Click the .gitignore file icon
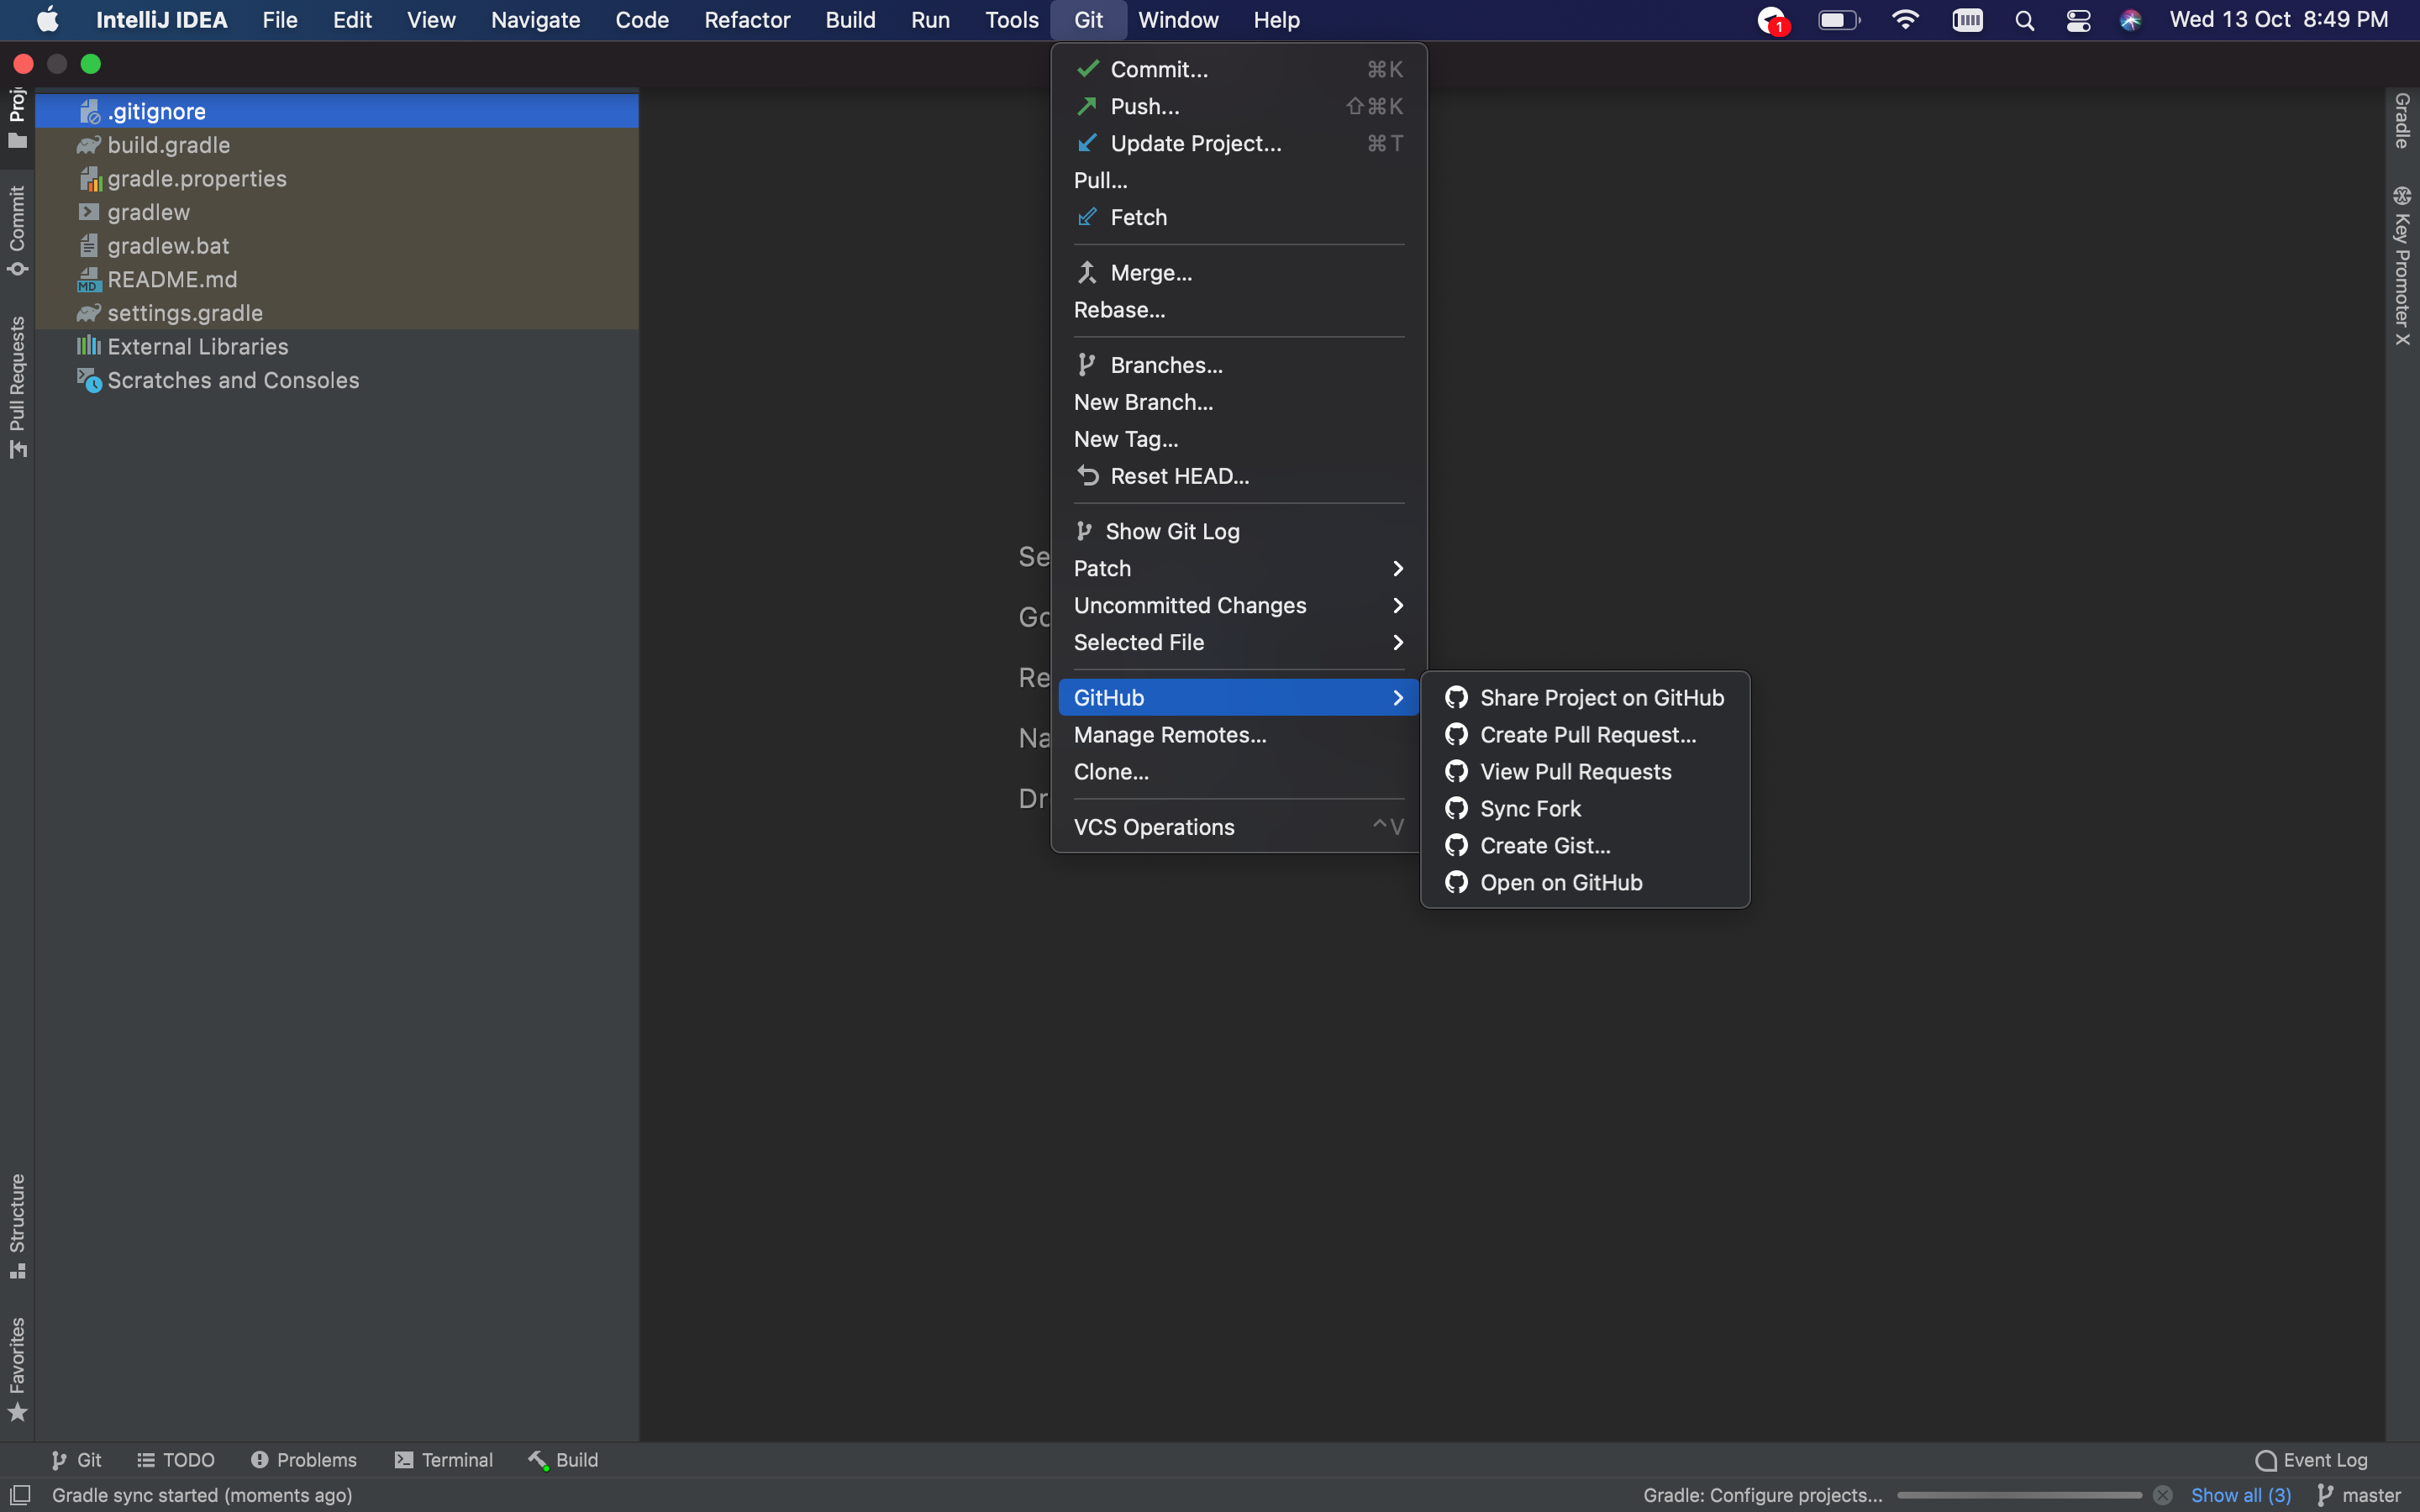The height and width of the screenshot is (1512, 2420). [90, 111]
